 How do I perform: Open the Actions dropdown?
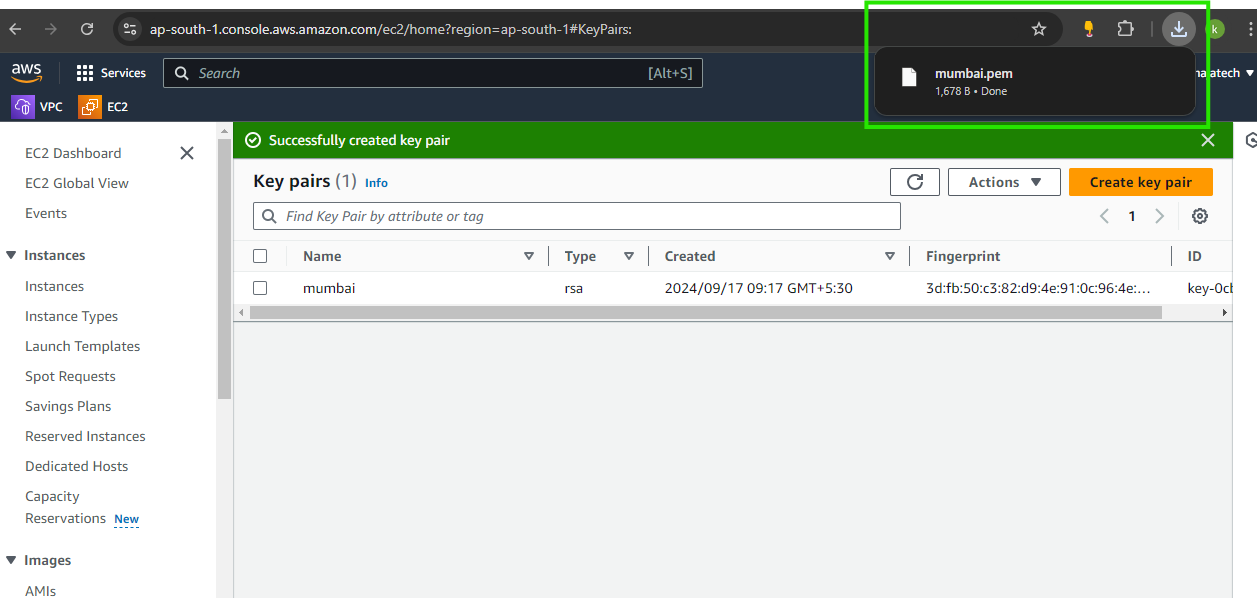pyautogui.click(x=1004, y=182)
